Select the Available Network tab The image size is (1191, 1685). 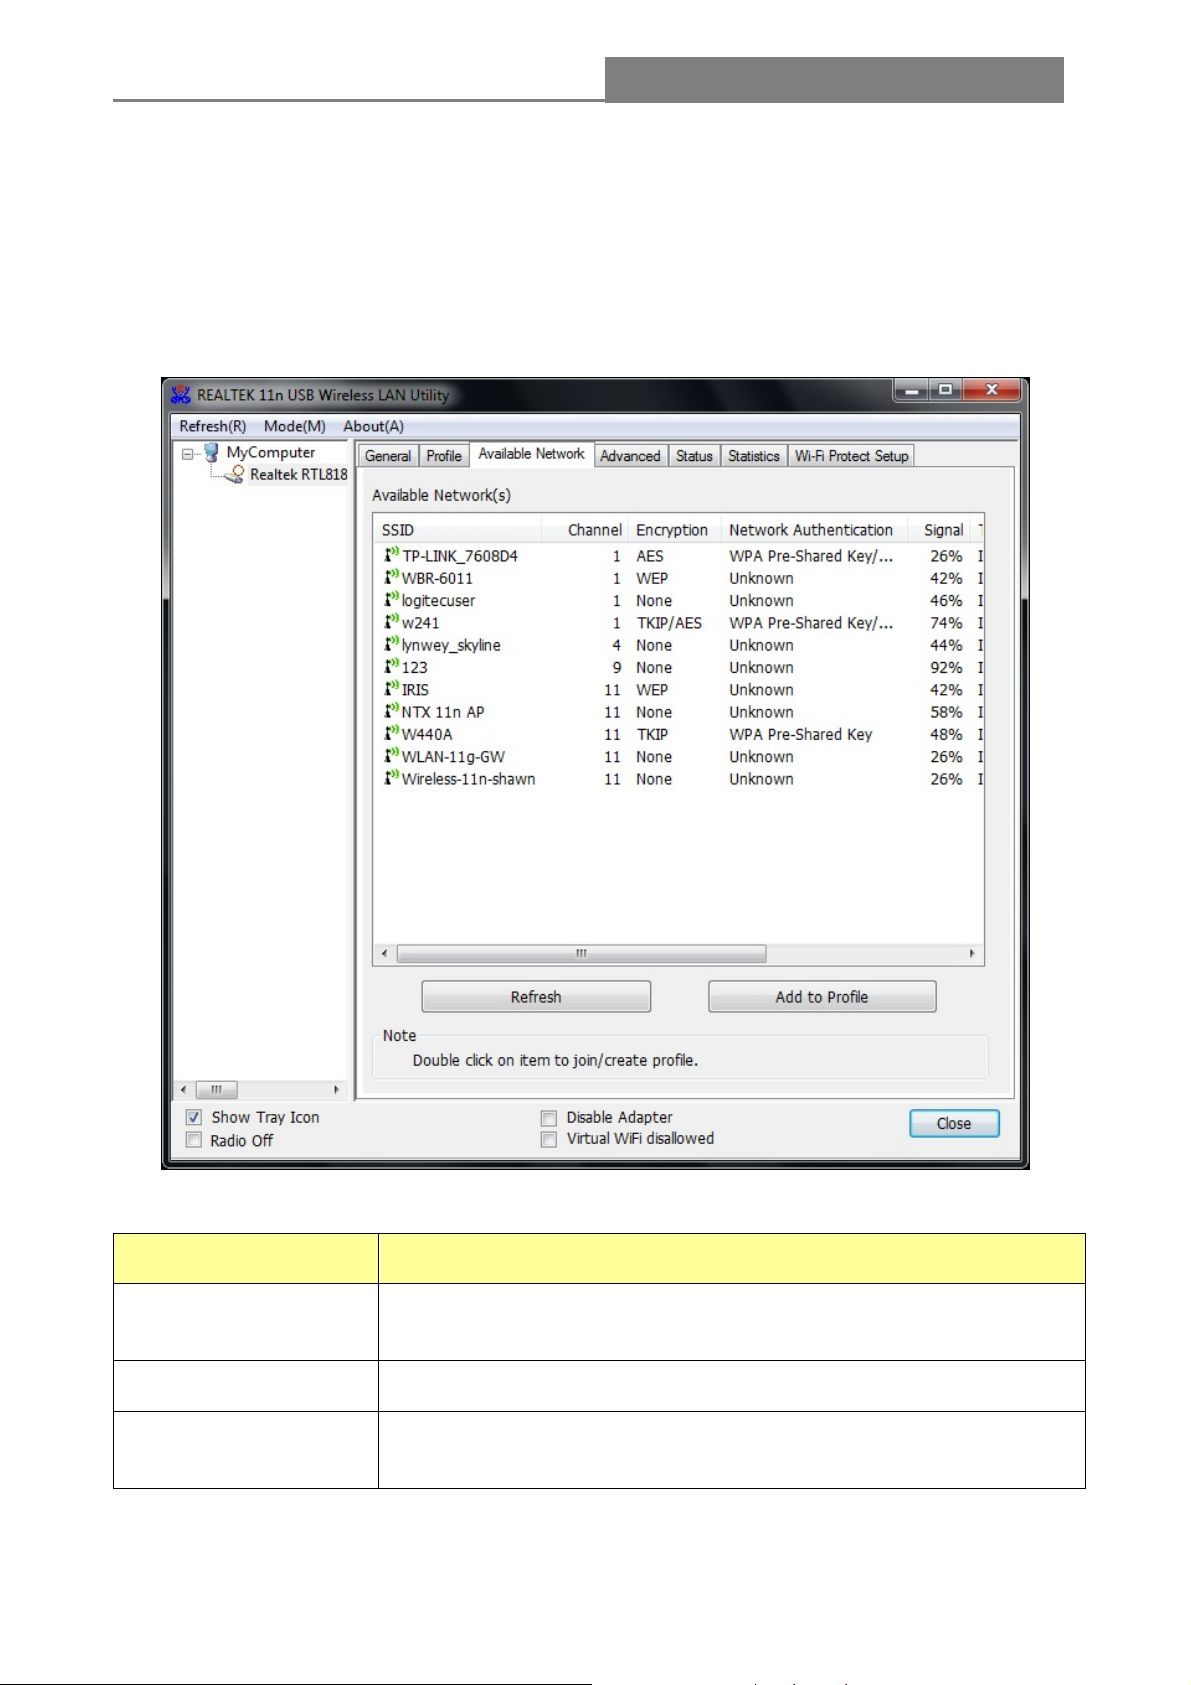pyautogui.click(x=532, y=454)
